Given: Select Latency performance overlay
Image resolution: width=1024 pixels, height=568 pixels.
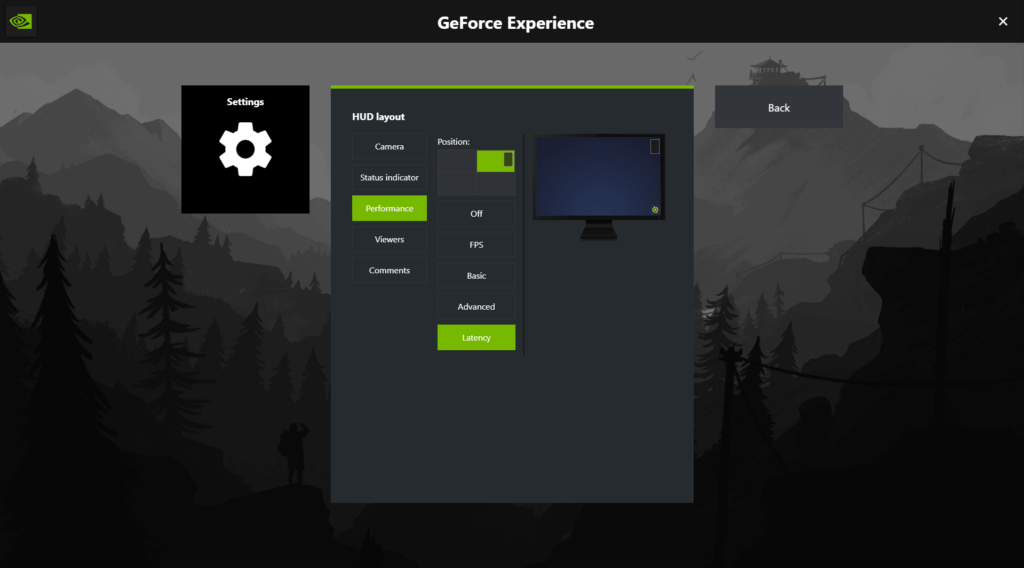Looking at the screenshot, I should (476, 338).
